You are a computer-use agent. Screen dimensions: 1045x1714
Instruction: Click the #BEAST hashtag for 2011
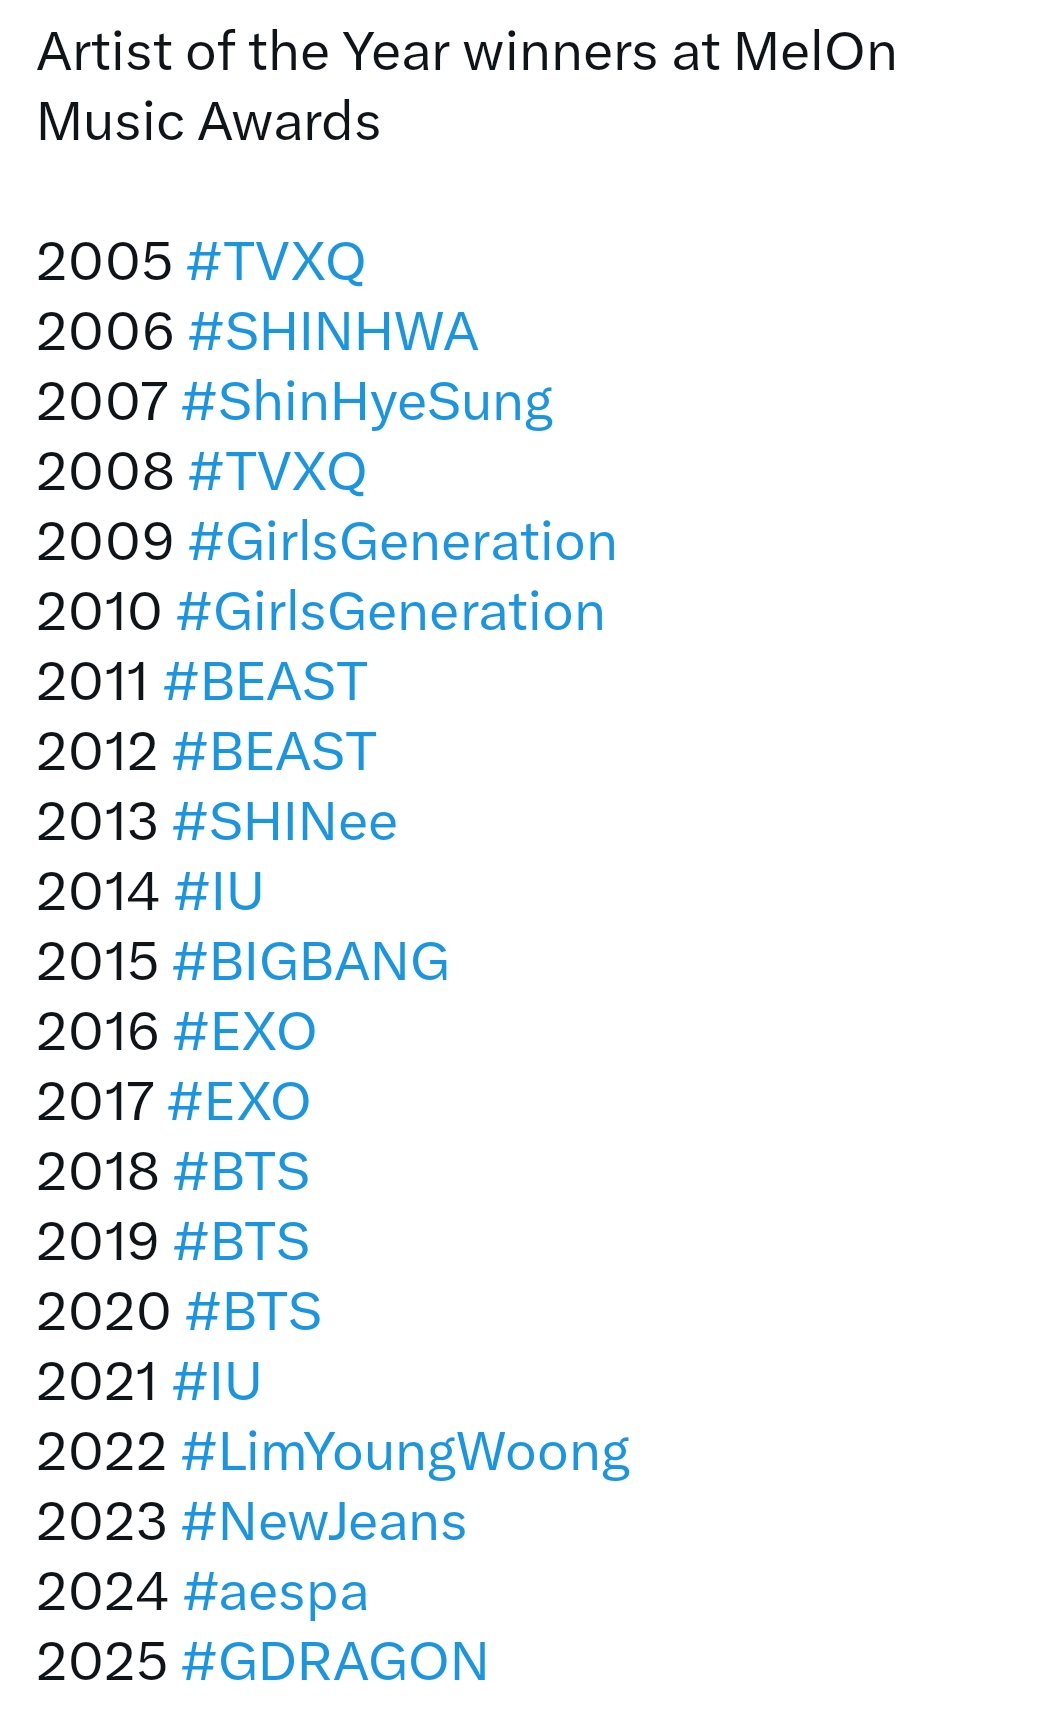click(265, 682)
